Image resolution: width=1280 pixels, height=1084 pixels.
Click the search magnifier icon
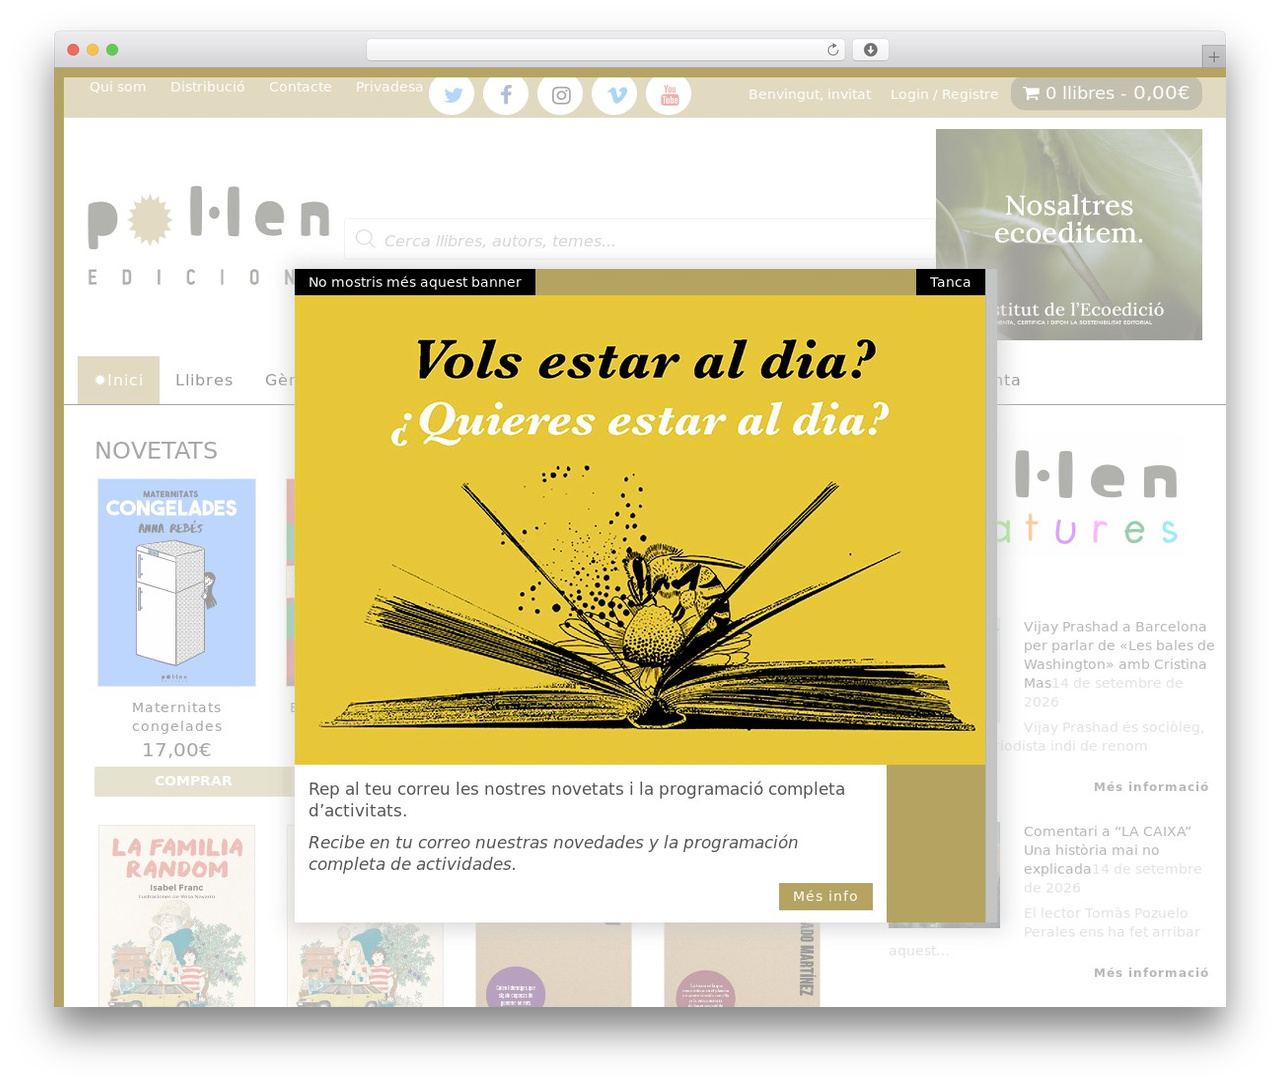[x=365, y=239]
